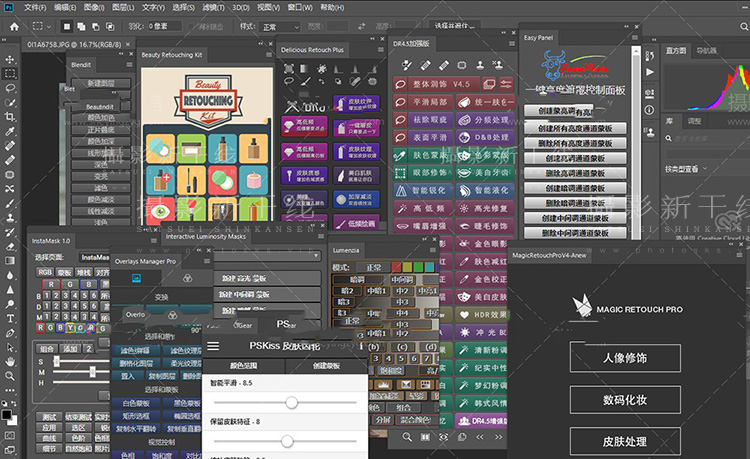Select the Eyedropper tool

(x=10, y=131)
